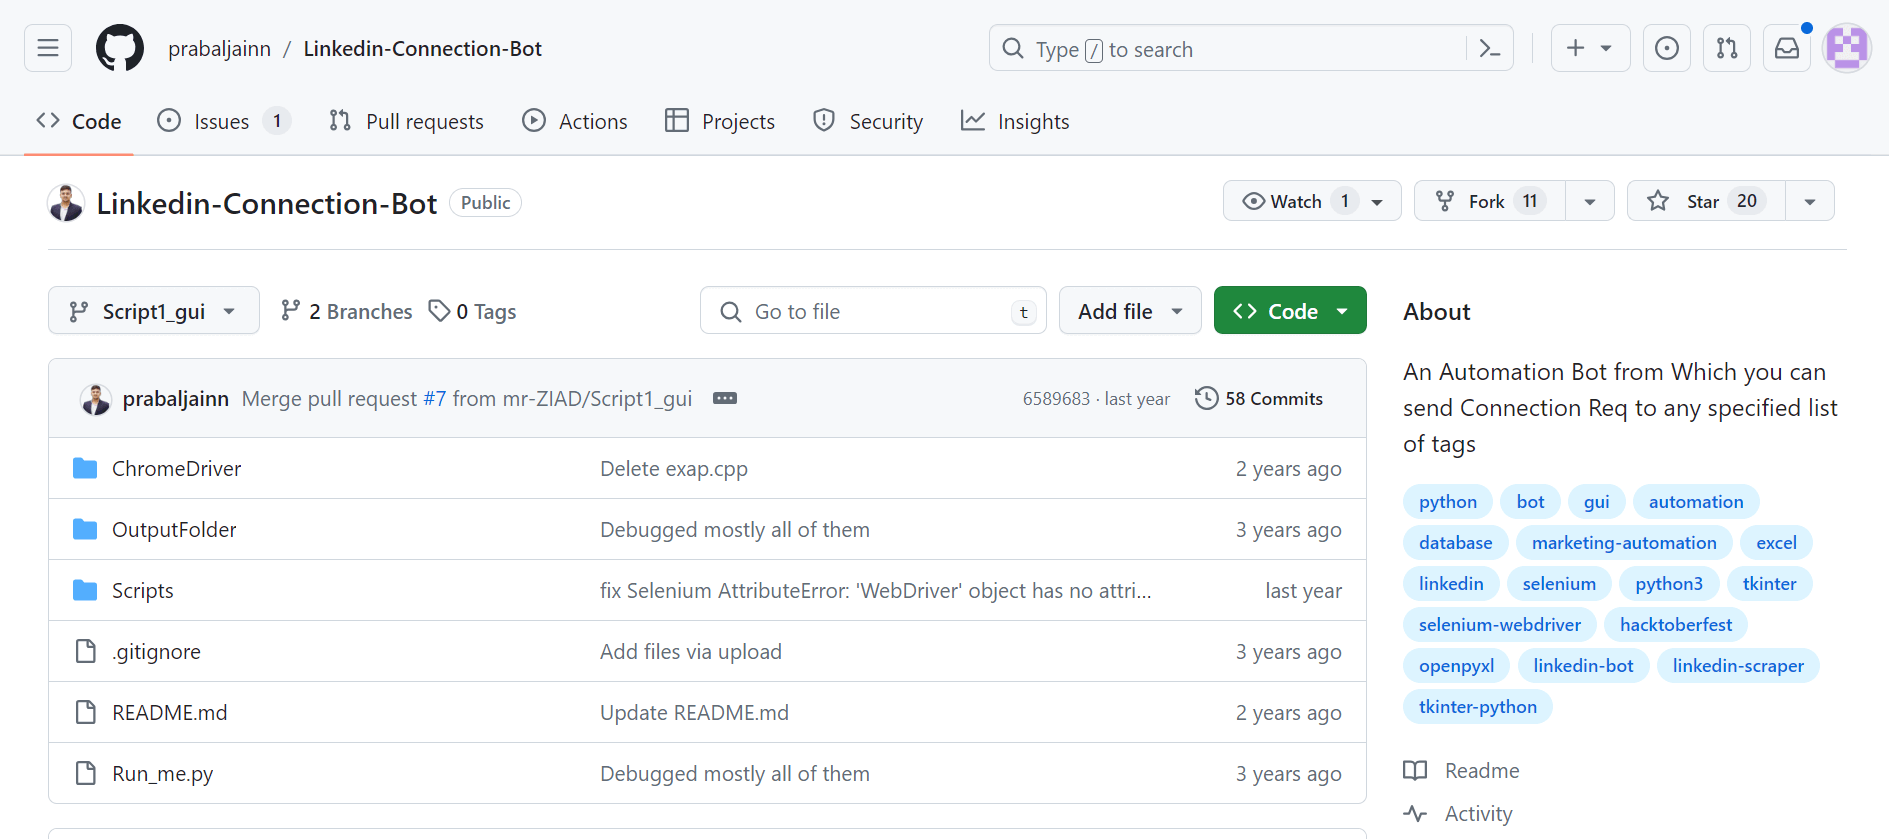Click the user profile avatar
The width and height of the screenshot is (1889, 839).
click(x=1846, y=48)
